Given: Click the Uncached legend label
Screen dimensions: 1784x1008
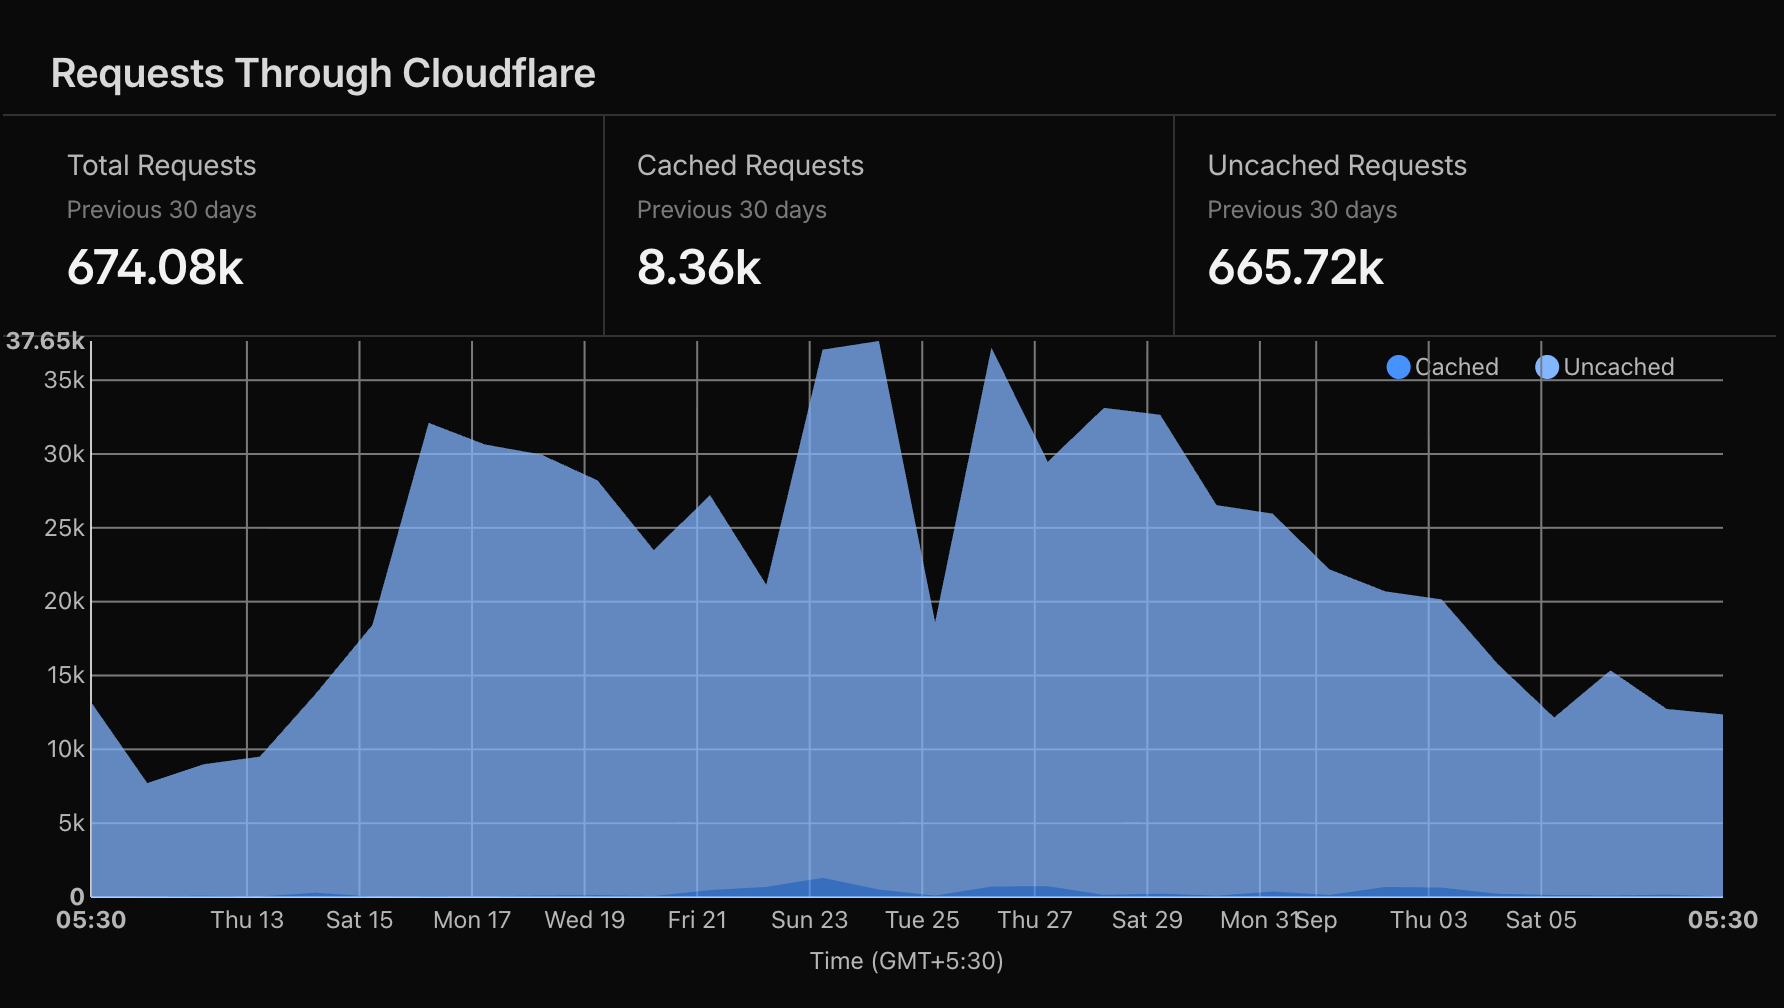Looking at the screenshot, I should tap(1619, 367).
